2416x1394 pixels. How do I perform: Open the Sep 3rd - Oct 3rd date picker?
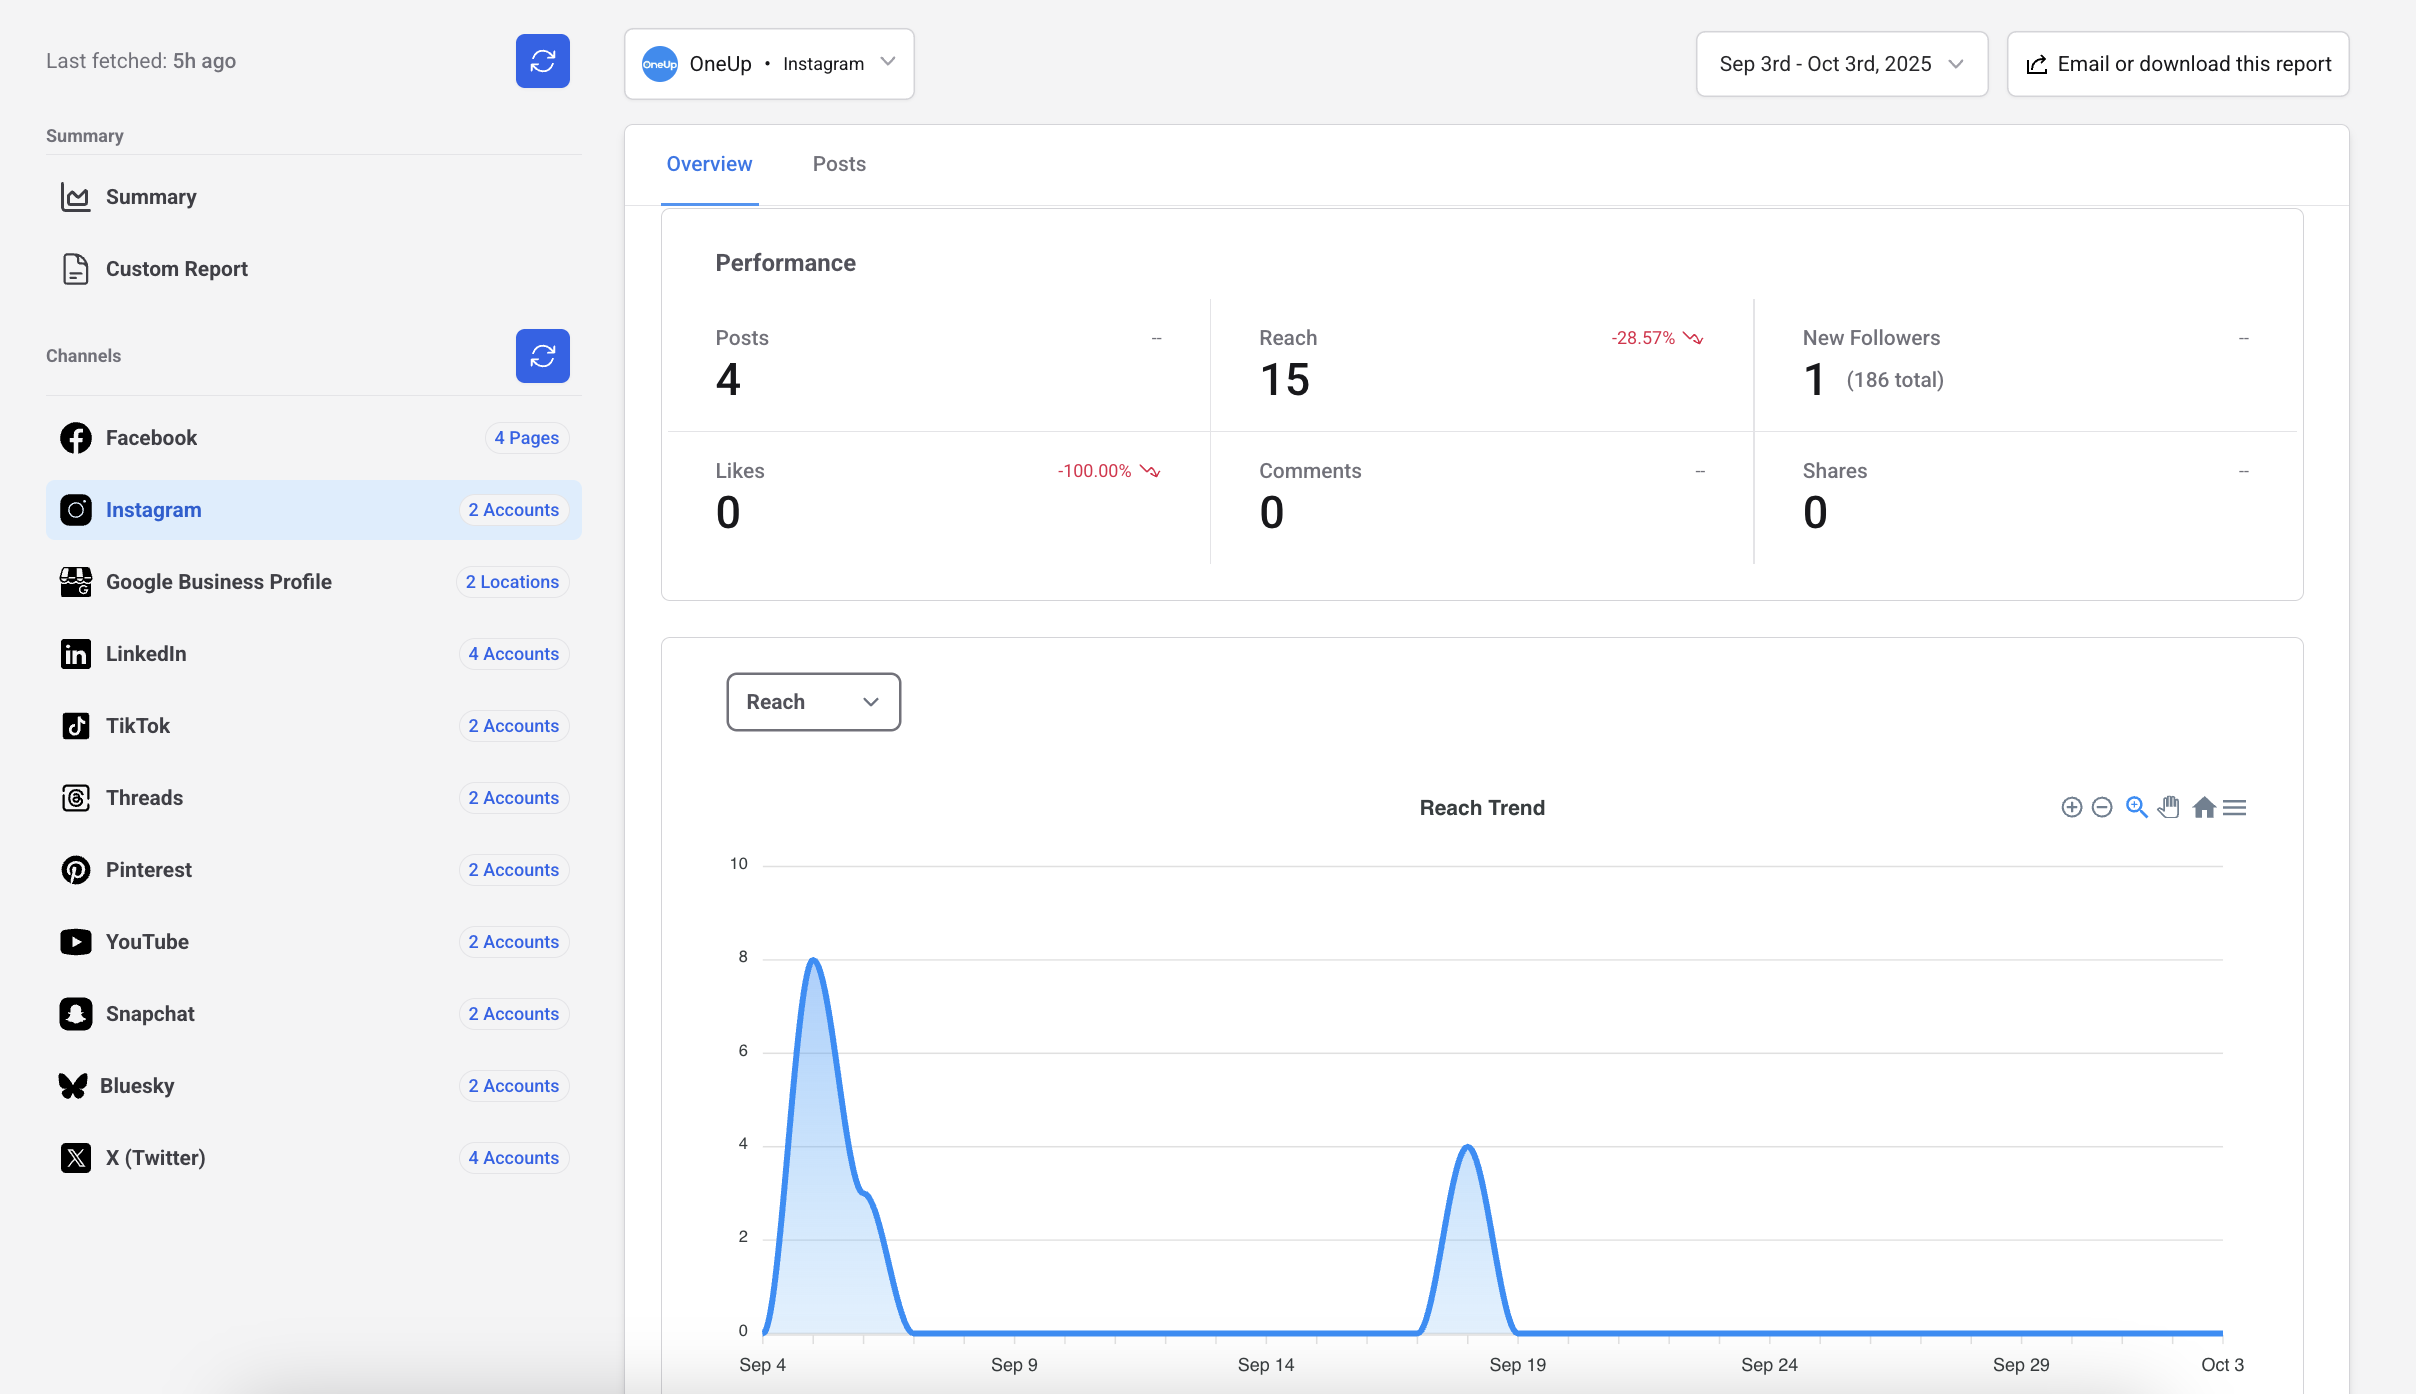tap(1841, 63)
